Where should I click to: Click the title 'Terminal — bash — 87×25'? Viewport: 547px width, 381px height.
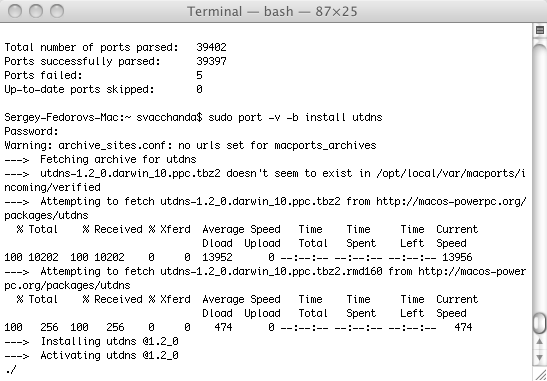272,12
